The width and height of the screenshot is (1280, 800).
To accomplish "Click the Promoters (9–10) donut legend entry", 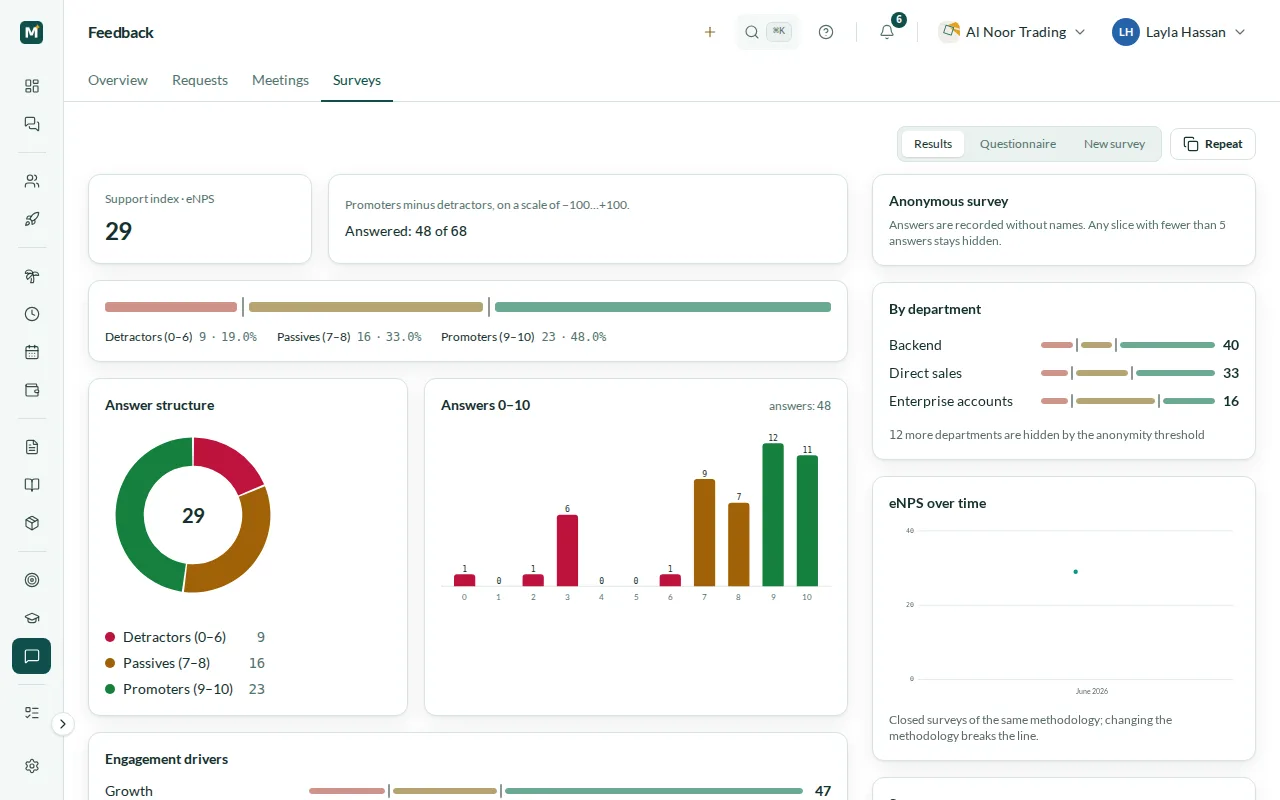I will pyautogui.click(x=185, y=689).
